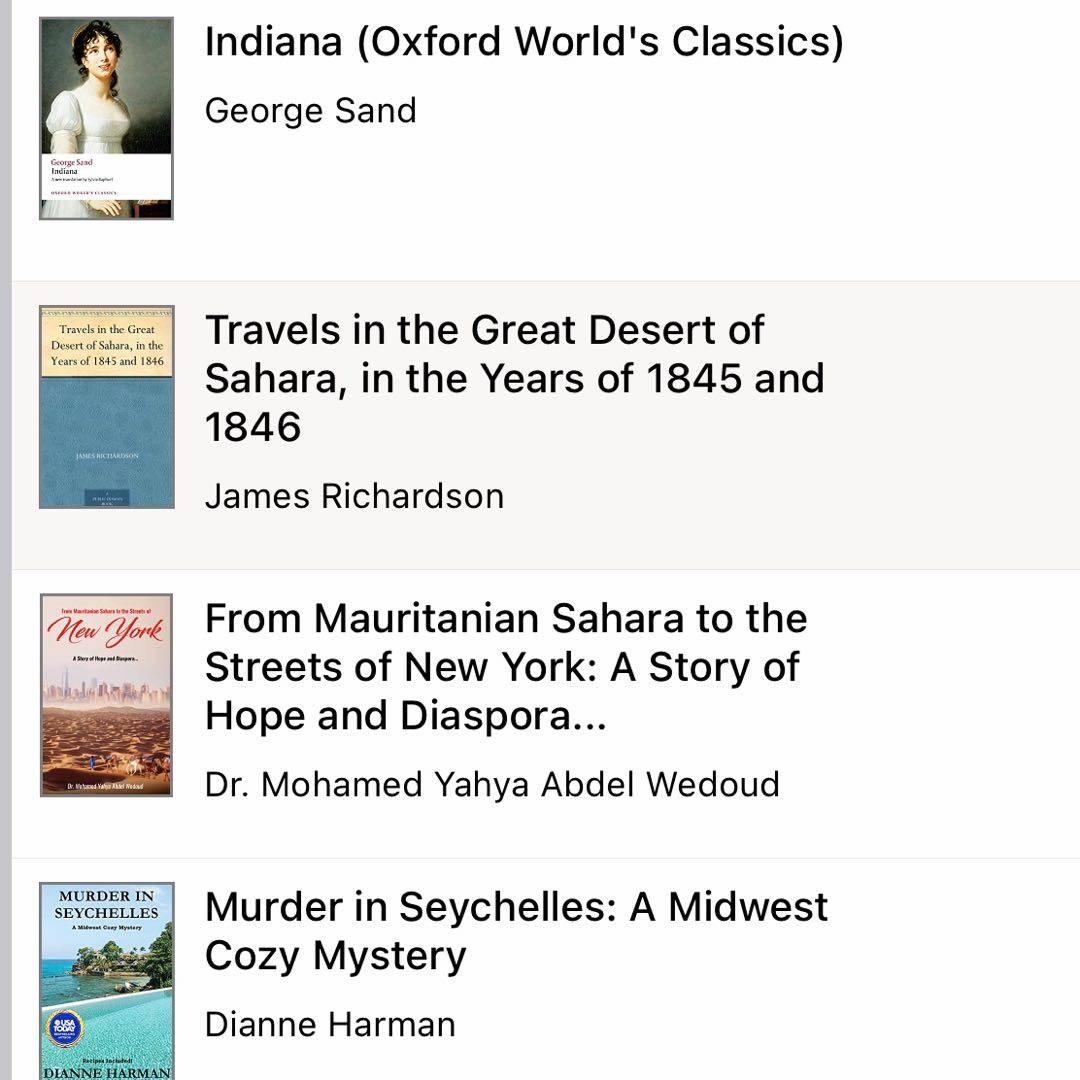1080x1080 pixels.
Task: Open 'Indiana (Oxford World's Classics)' title
Action: coord(524,42)
